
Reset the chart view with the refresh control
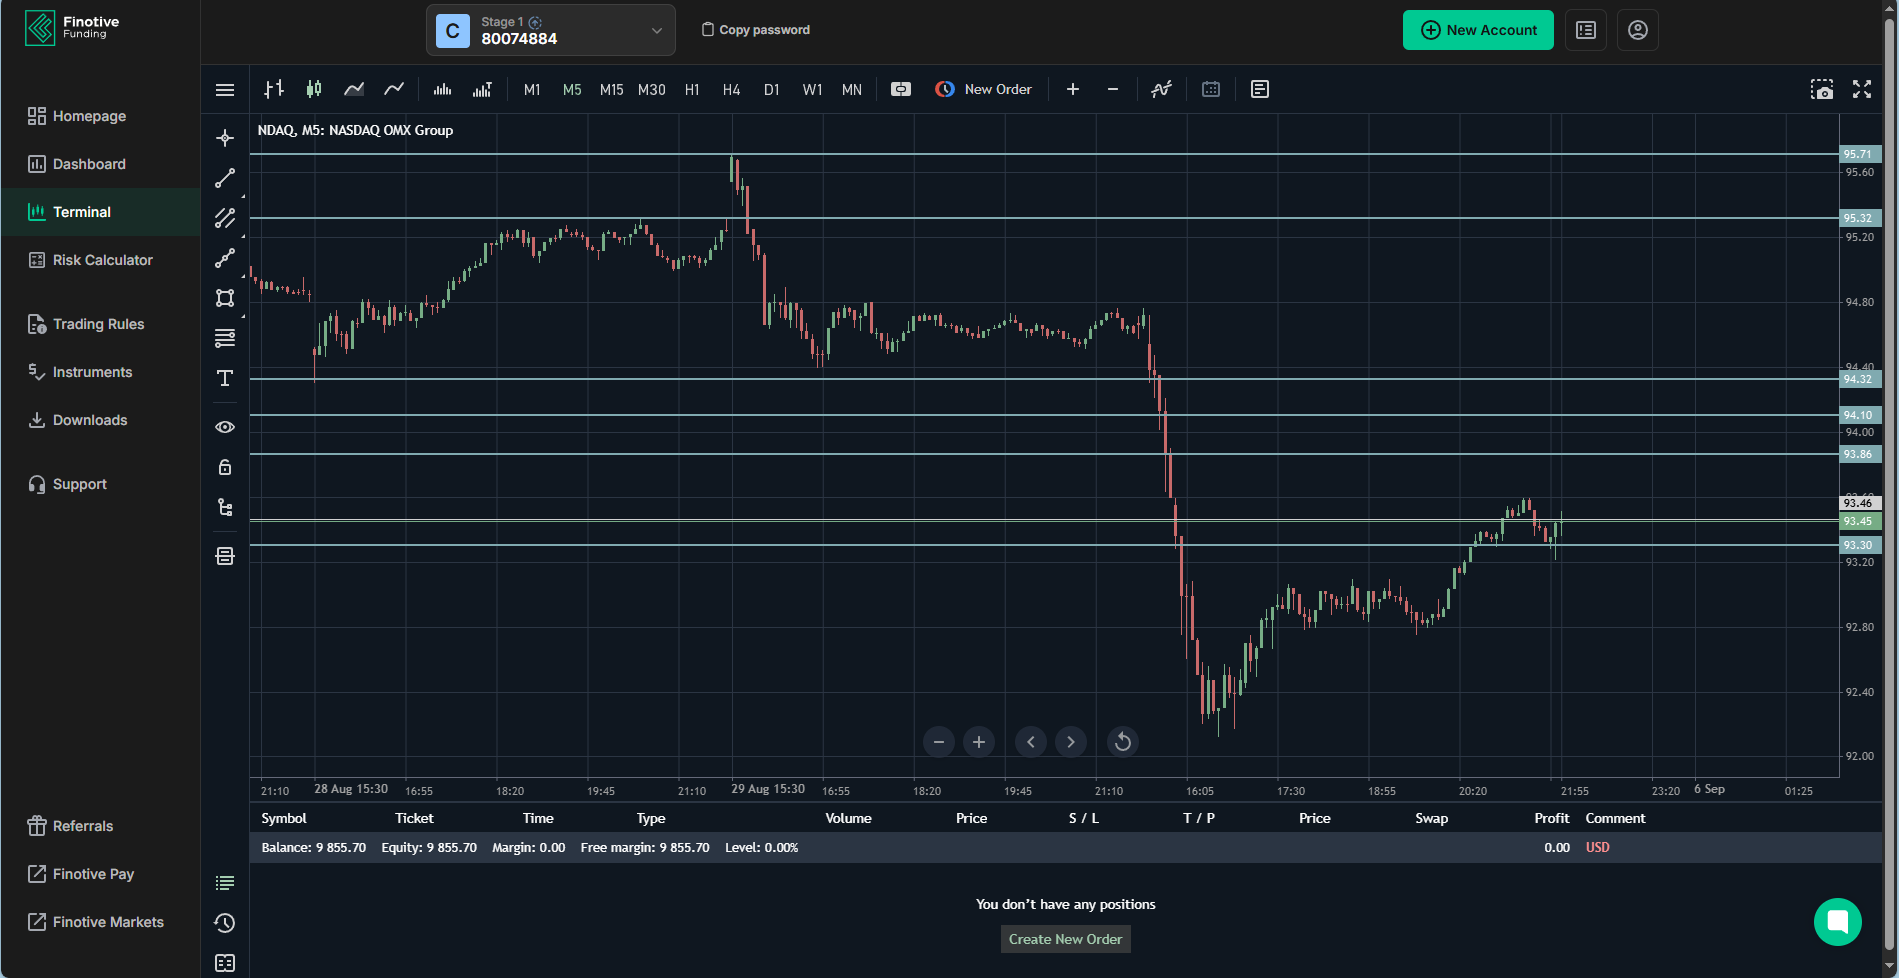[1123, 742]
